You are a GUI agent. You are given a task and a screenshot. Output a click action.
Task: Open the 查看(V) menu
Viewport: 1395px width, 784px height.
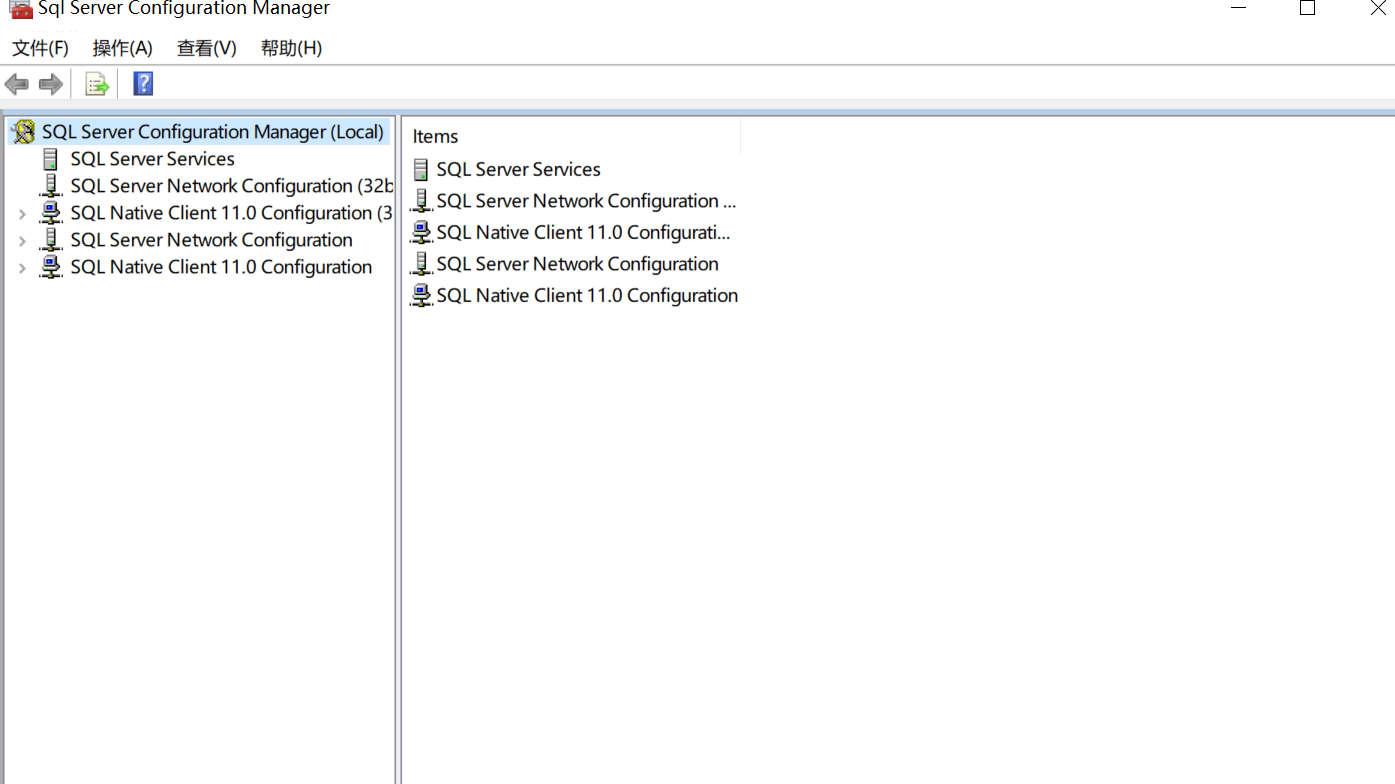pyautogui.click(x=206, y=47)
